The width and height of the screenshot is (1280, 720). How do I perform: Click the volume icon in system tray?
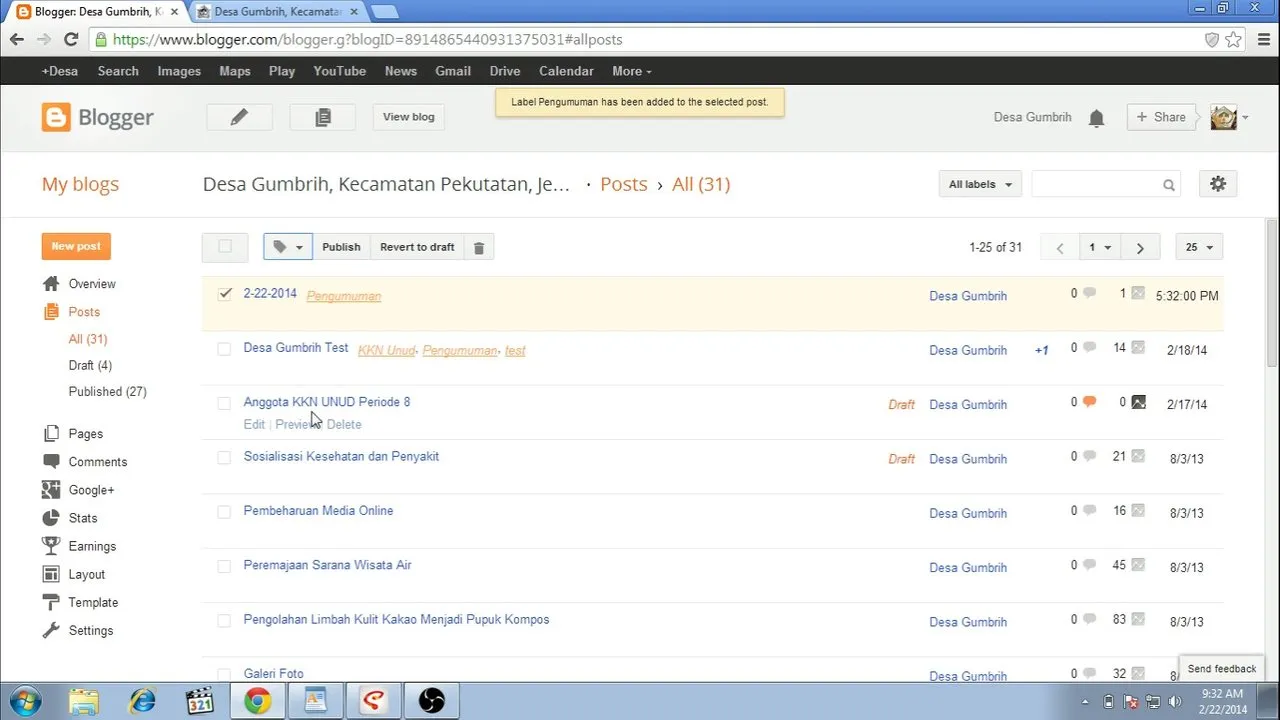[x=1173, y=701]
